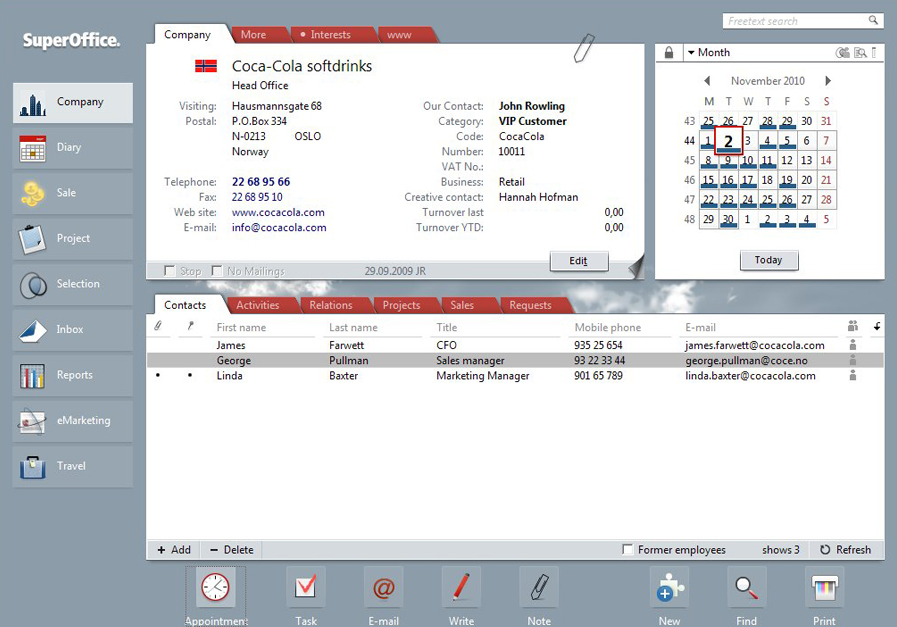
Task: Sort contacts by the pin column header
Action: tap(190, 326)
